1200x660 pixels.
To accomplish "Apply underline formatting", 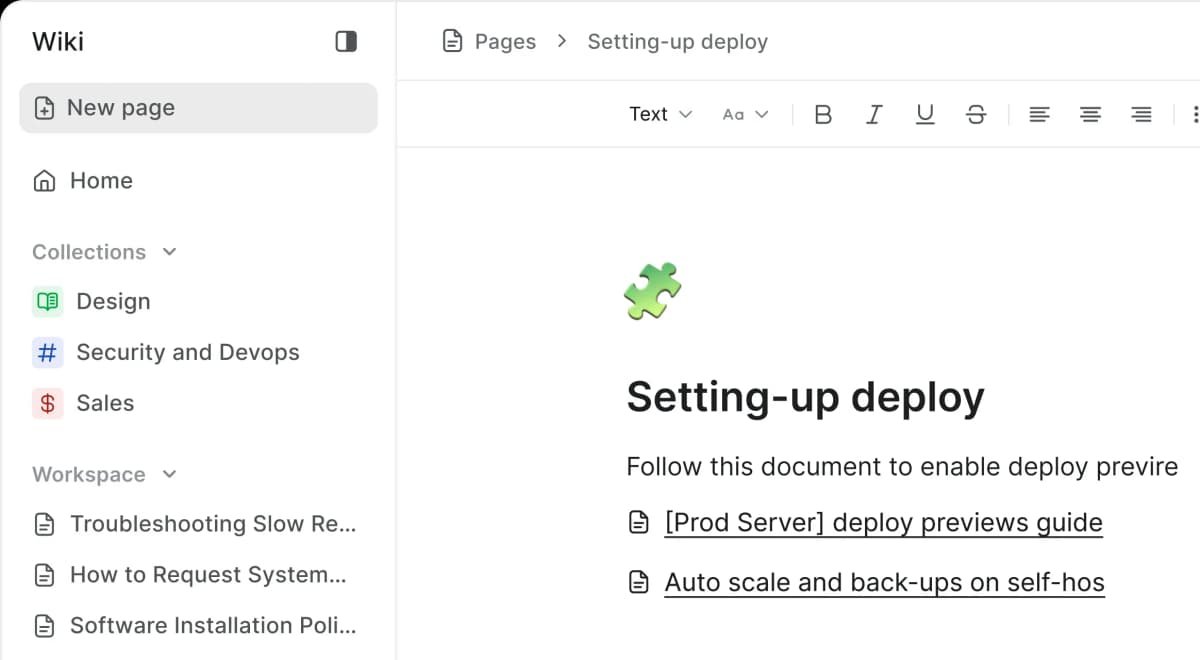I will pos(924,113).
